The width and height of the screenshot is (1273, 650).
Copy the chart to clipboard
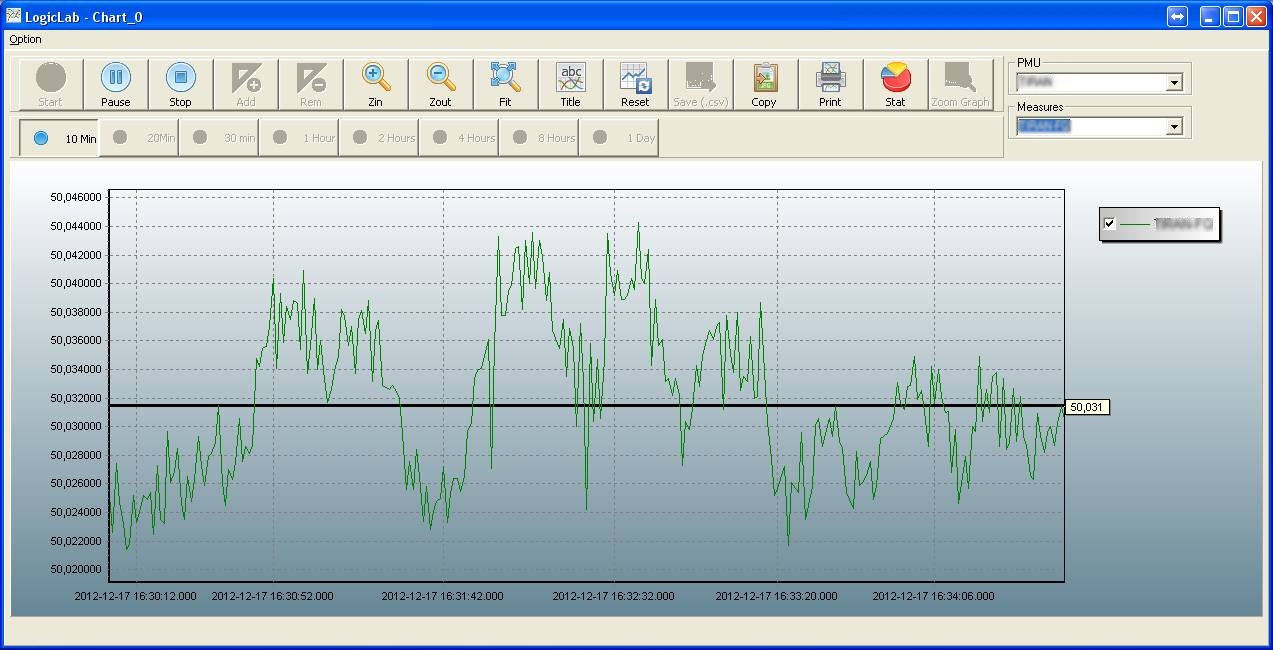pyautogui.click(x=764, y=84)
